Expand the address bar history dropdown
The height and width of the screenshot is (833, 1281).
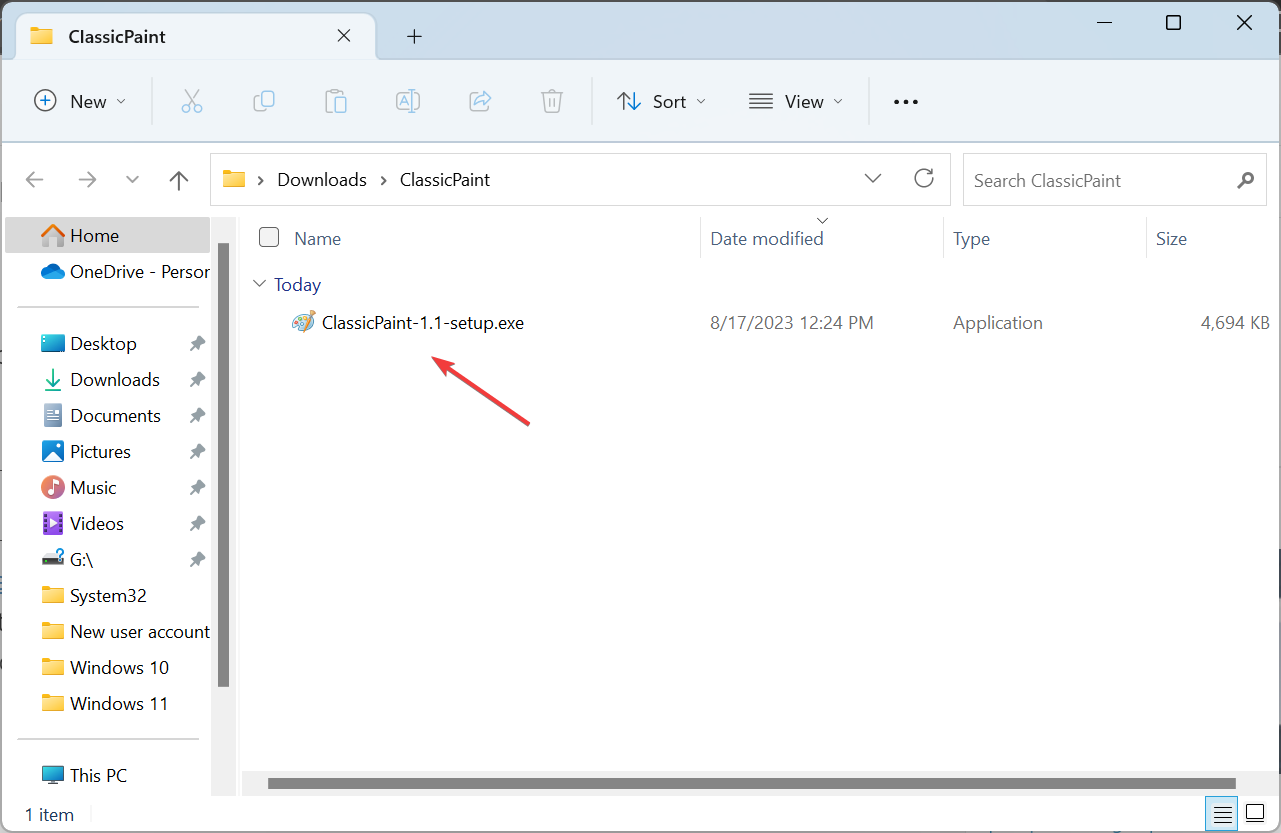pyautogui.click(x=873, y=179)
